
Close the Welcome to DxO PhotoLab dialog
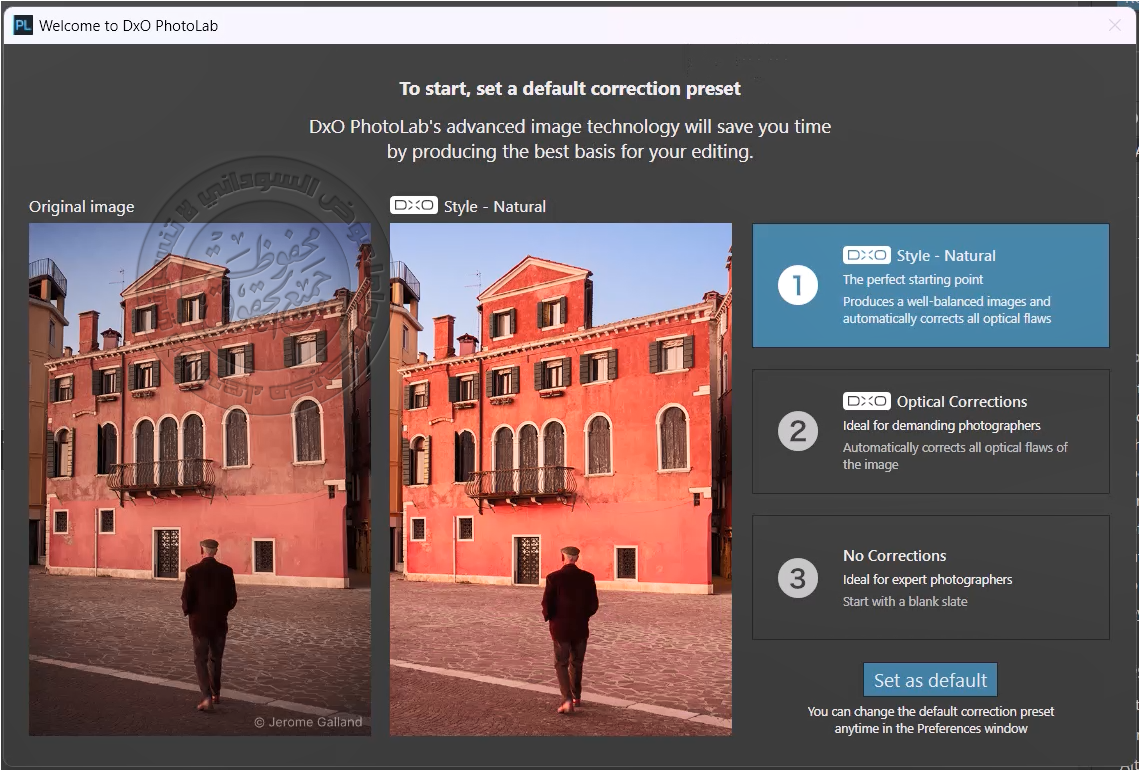[1115, 25]
